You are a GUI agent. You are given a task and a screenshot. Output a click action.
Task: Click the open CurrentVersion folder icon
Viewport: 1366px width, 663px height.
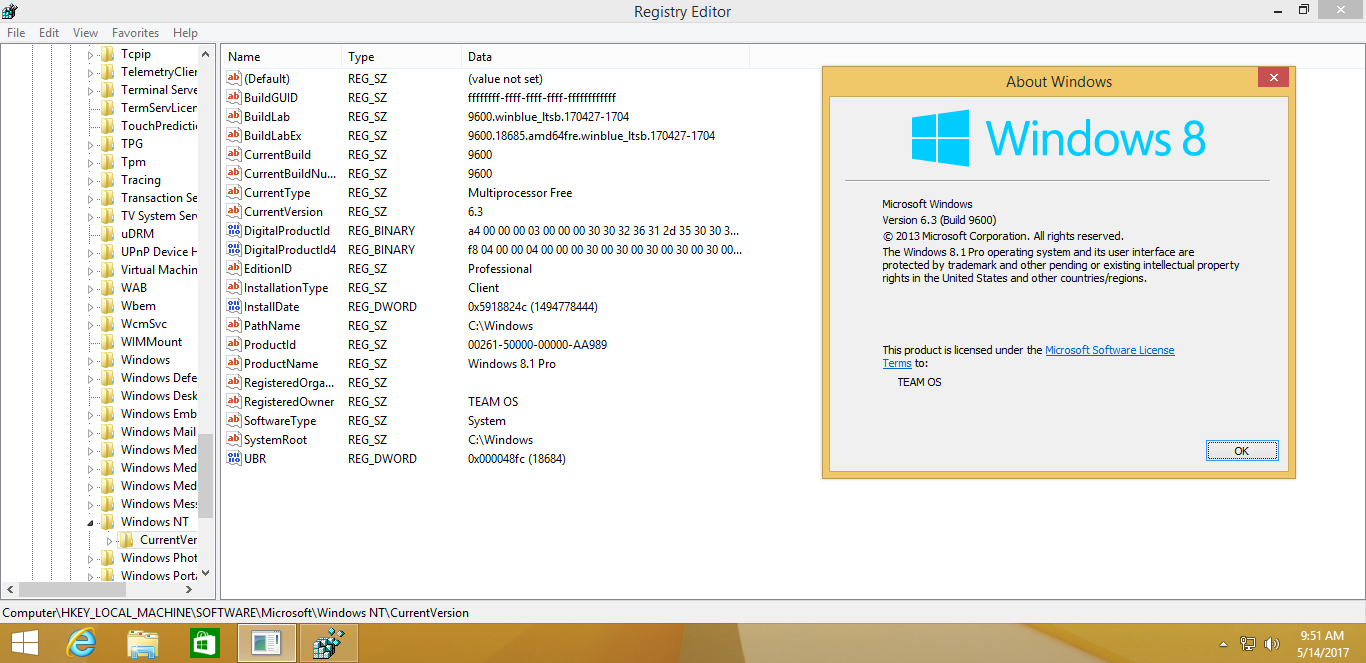tap(127, 540)
